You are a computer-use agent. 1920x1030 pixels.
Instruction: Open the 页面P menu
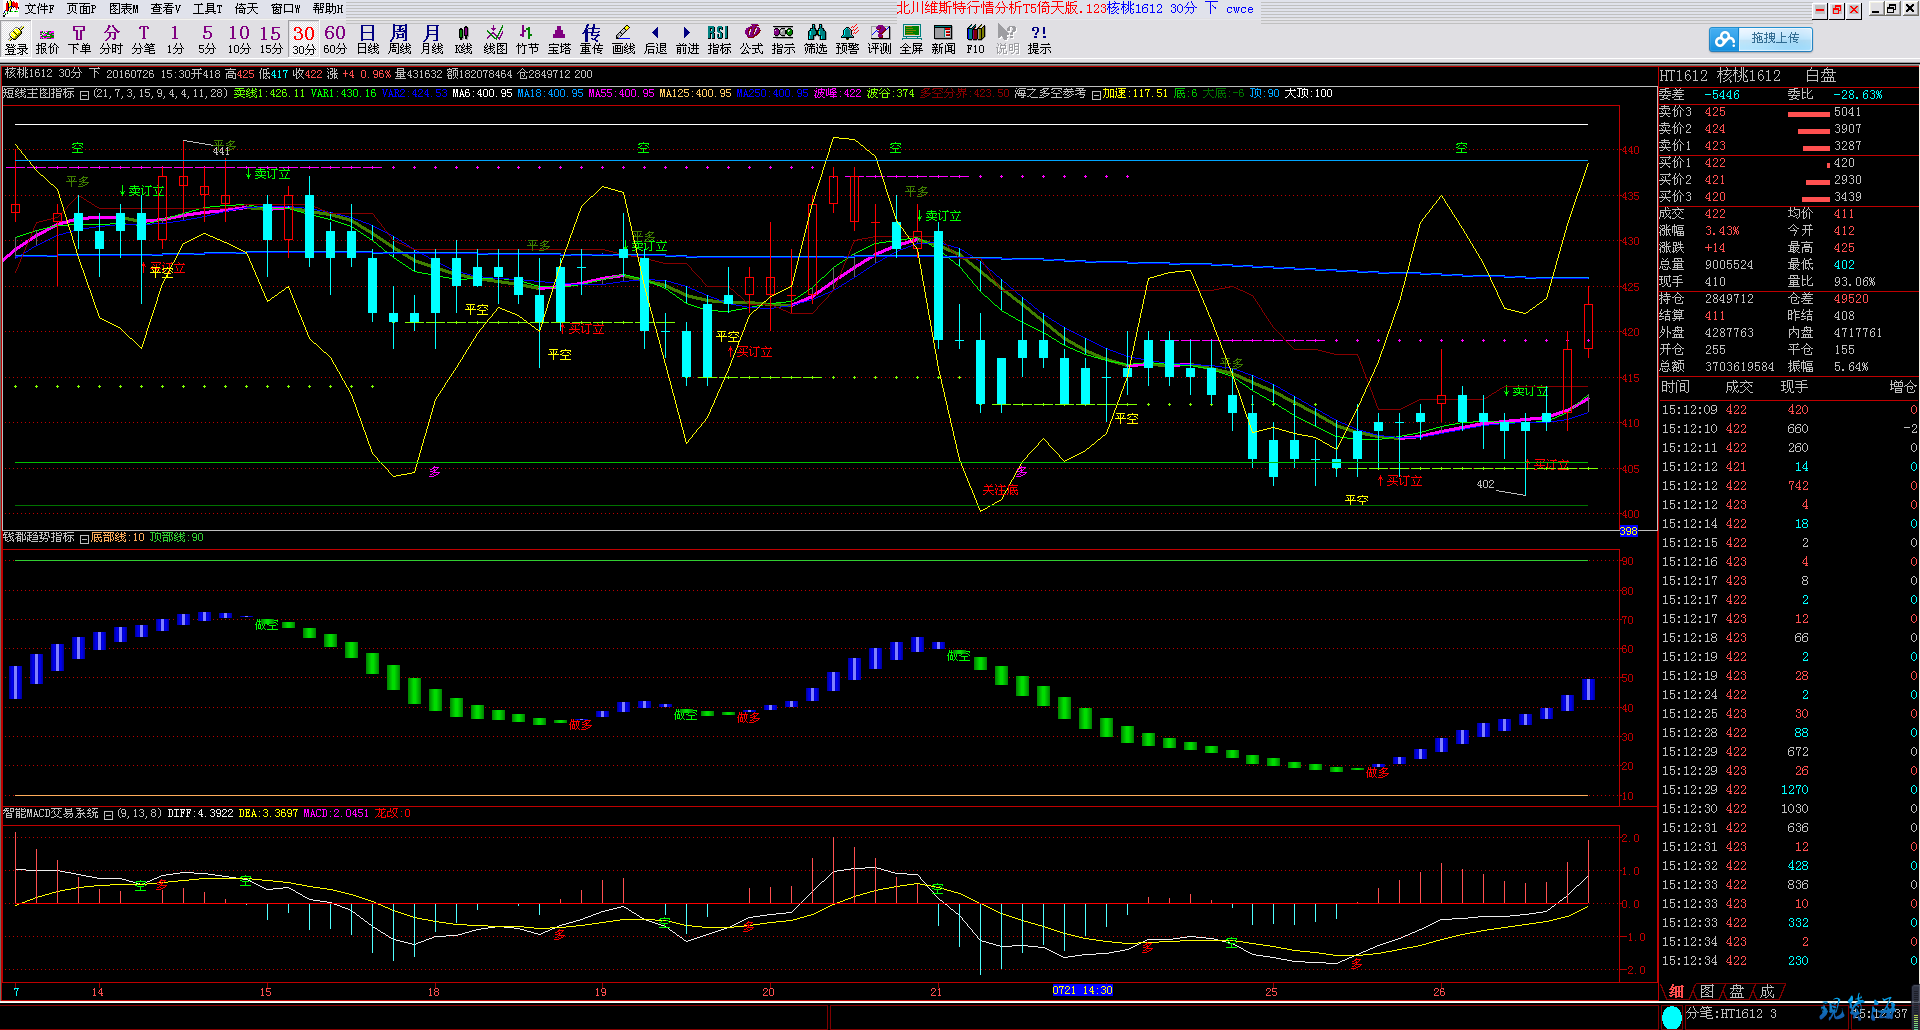coord(81,9)
